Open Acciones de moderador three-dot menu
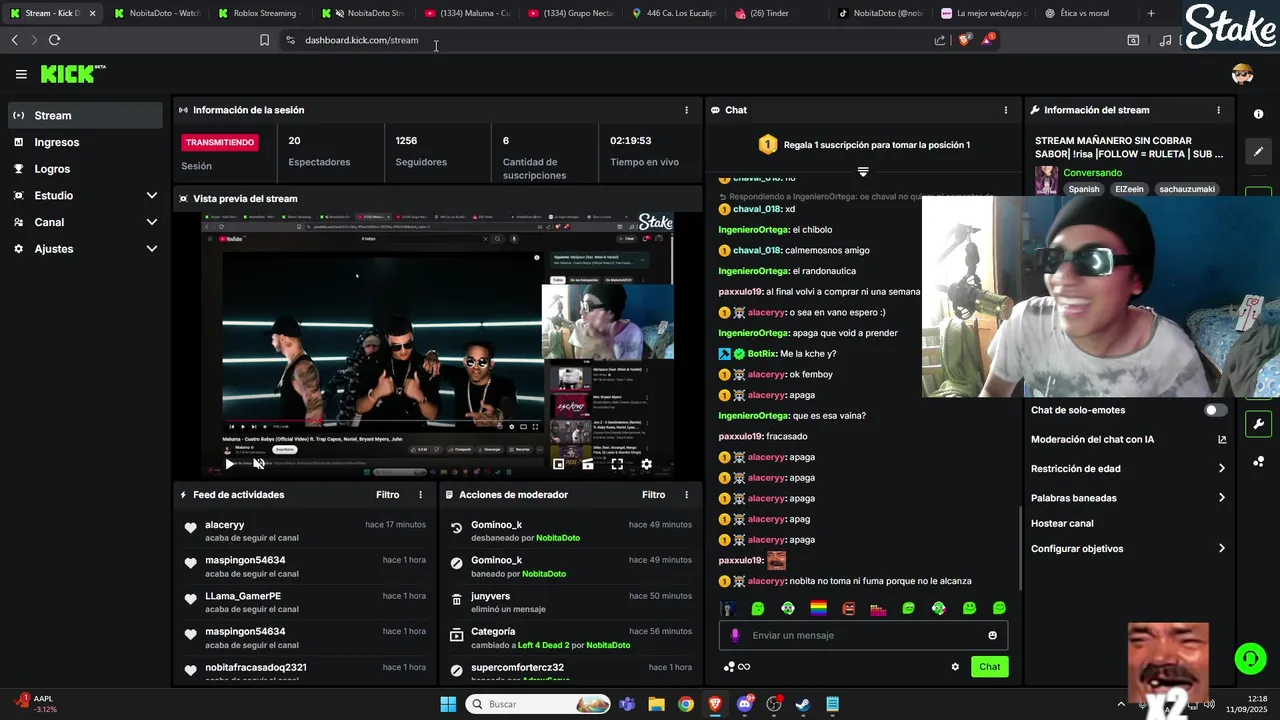The image size is (1280, 720). [686, 495]
